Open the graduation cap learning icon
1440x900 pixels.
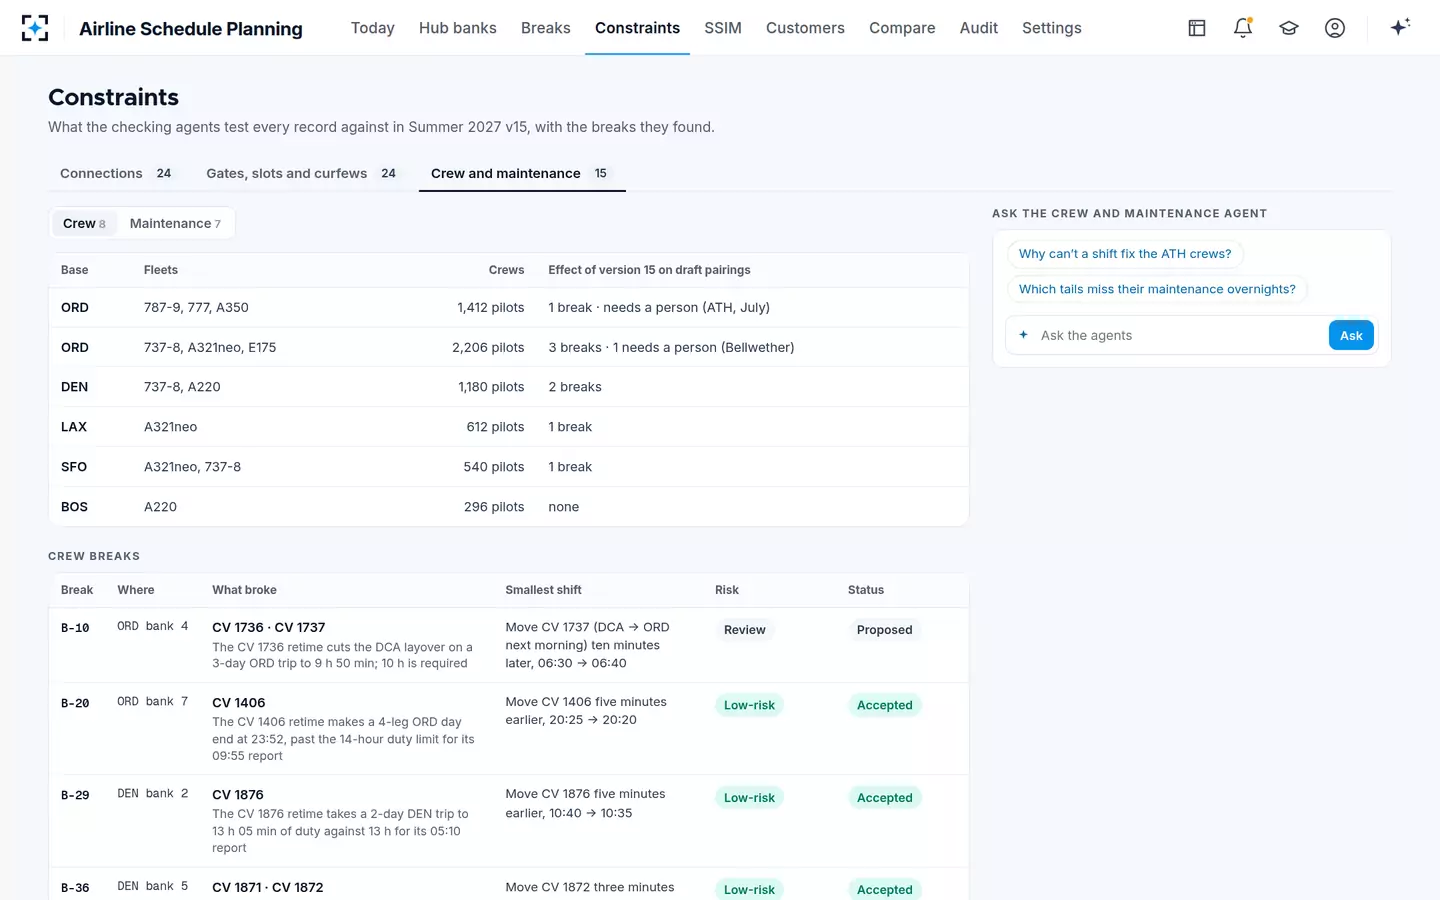coord(1289,28)
